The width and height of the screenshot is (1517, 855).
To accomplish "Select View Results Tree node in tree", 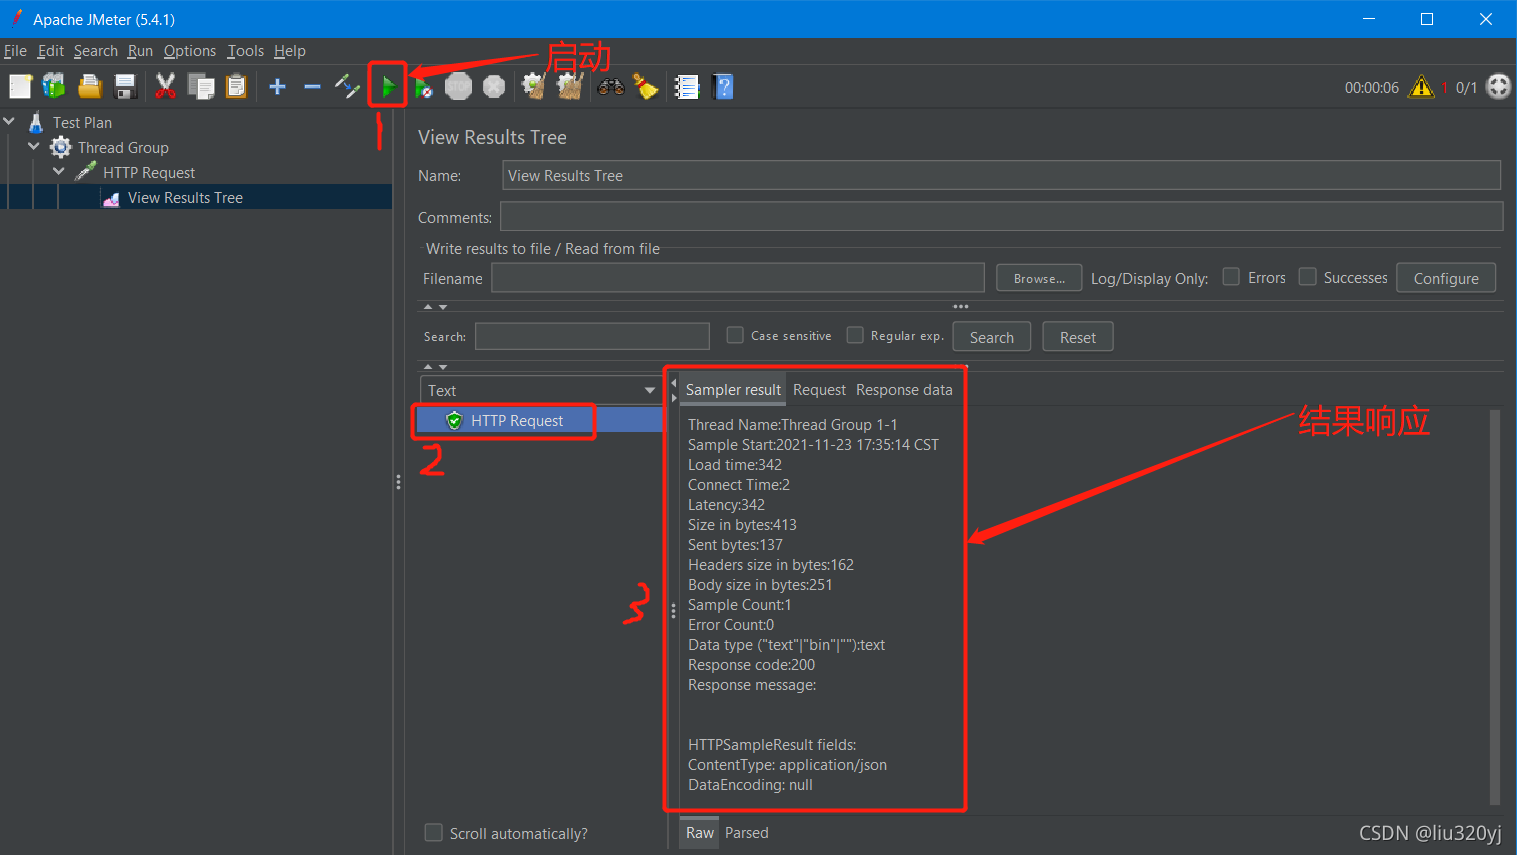I will click(x=185, y=197).
